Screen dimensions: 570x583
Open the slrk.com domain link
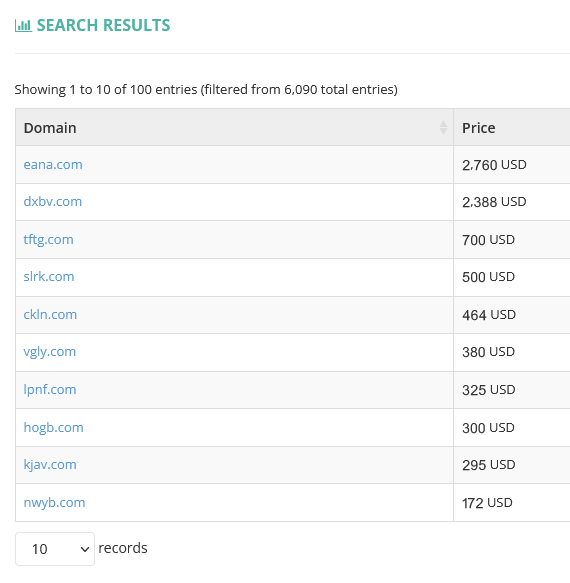point(49,277)
